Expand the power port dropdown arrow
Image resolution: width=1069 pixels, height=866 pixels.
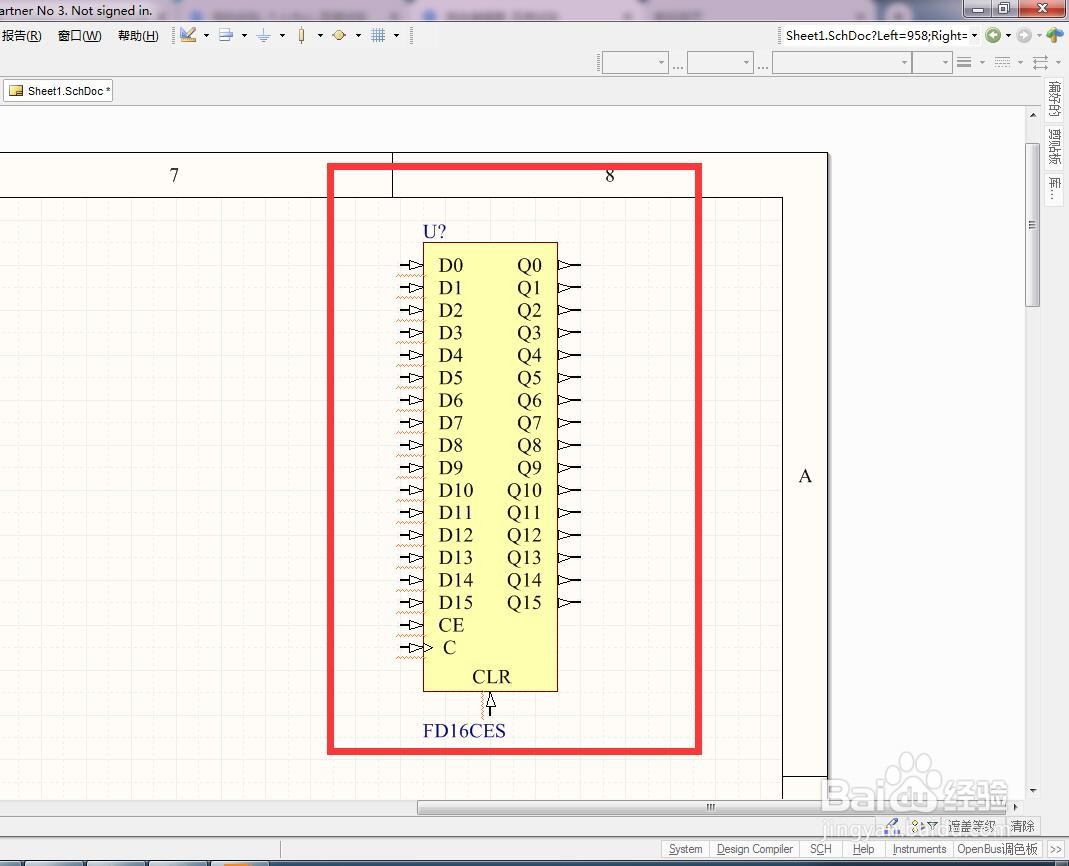pos(282,35)
